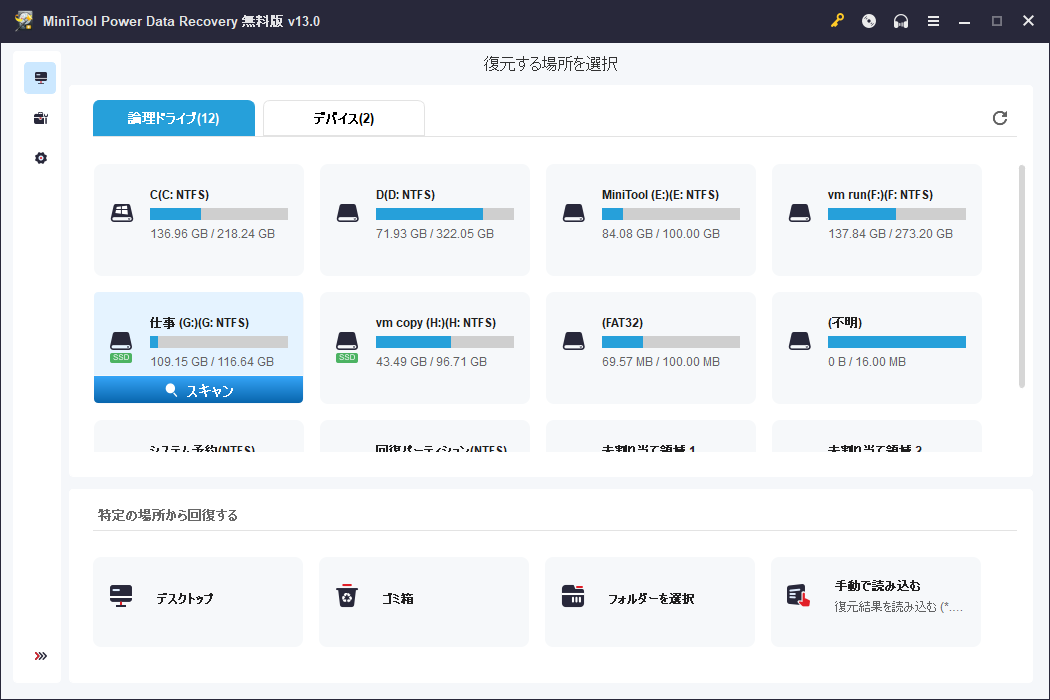Click D drive usage bar
Viewport: 1050px width, 700px height.
pyautogui.click(x=445, y=214)
